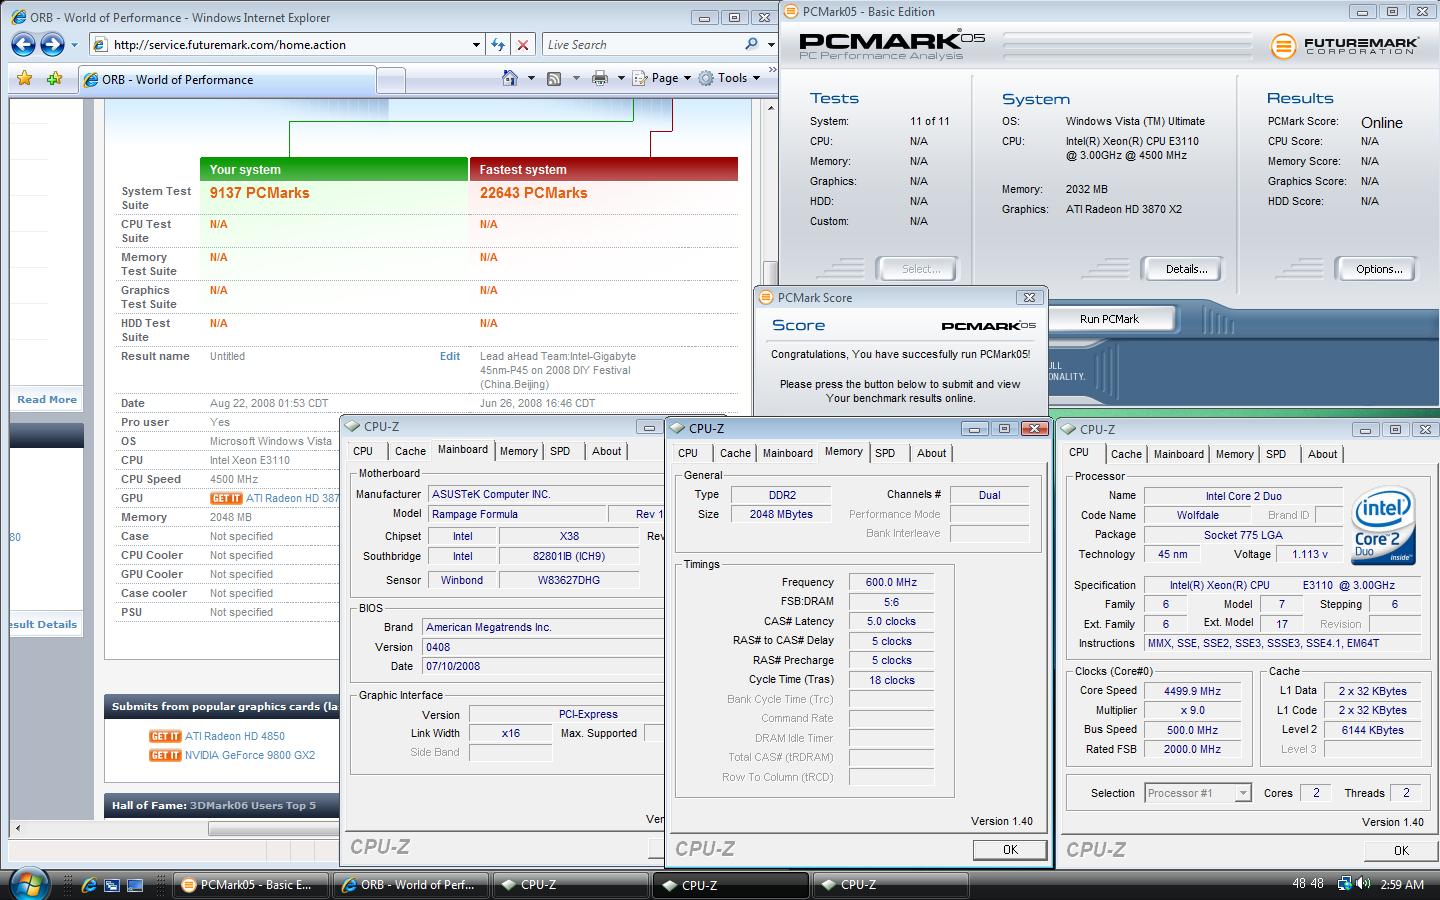
Task: Focus the Live Search input box
Action: [643, 45]
